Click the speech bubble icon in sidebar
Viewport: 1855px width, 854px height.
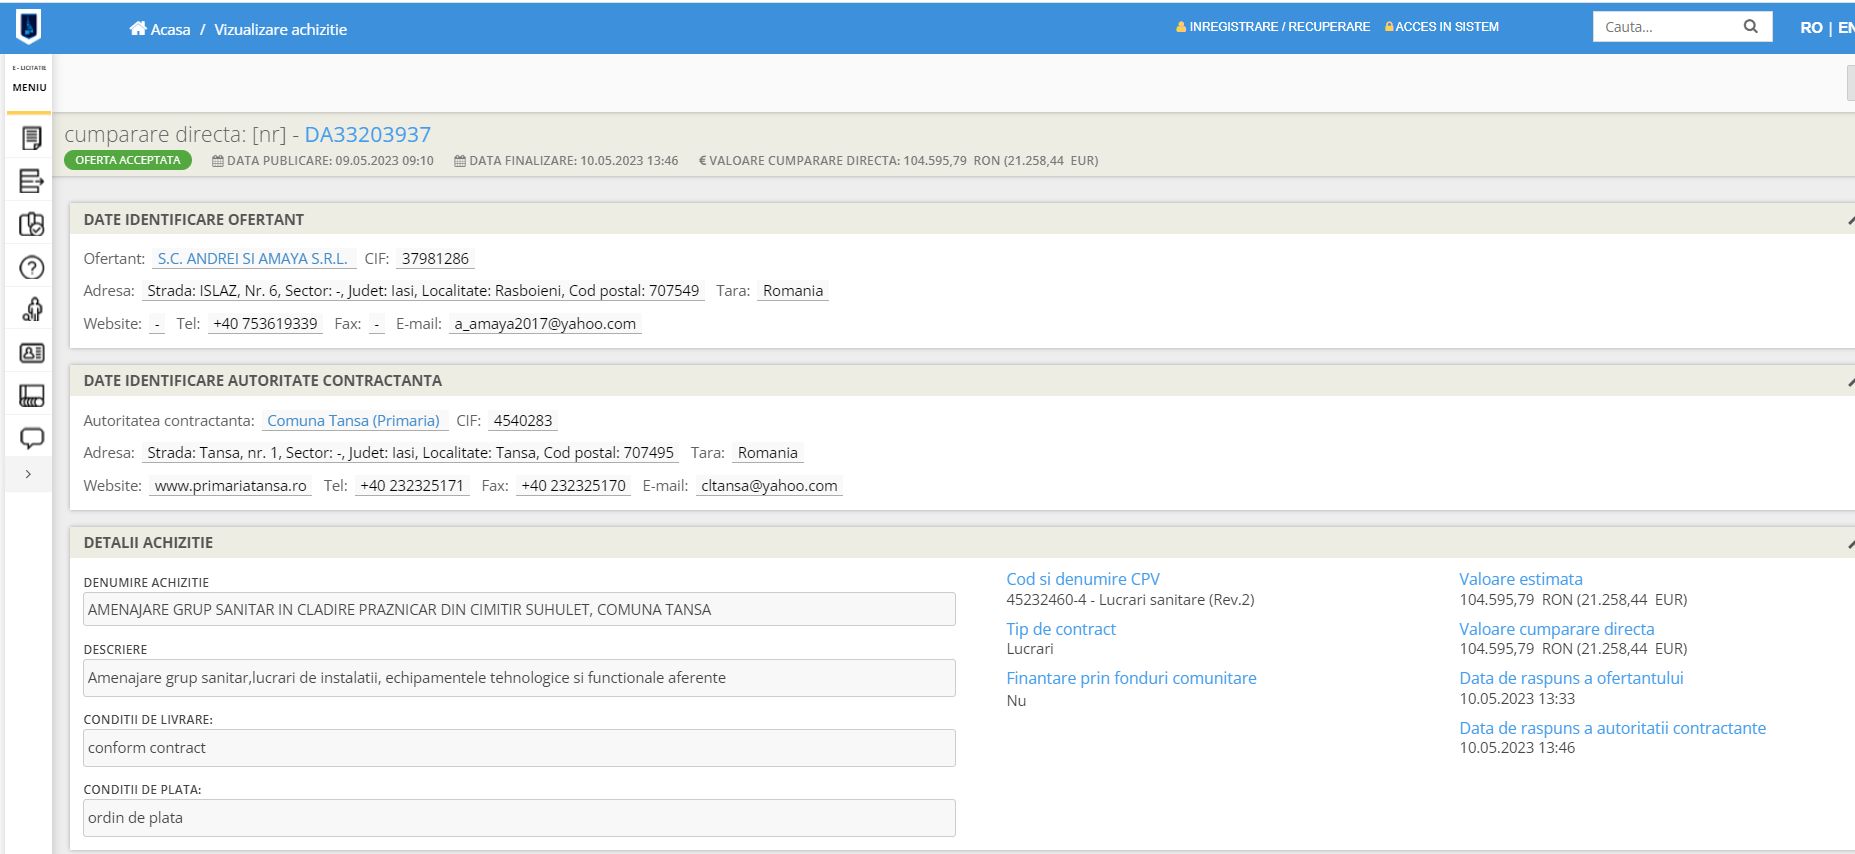pos(32,438)
